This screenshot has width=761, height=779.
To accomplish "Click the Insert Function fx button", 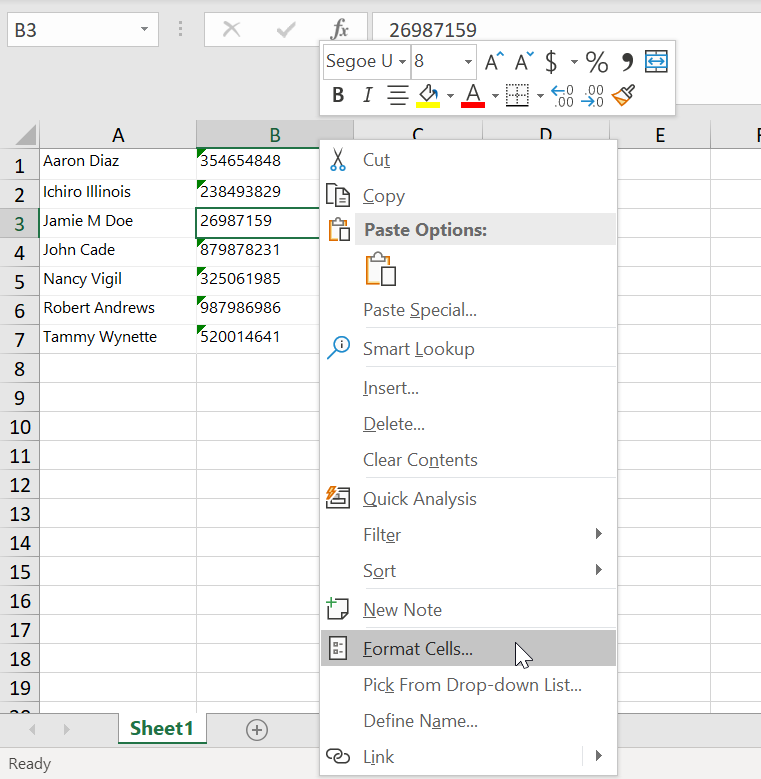I will [x=340, y=29].
